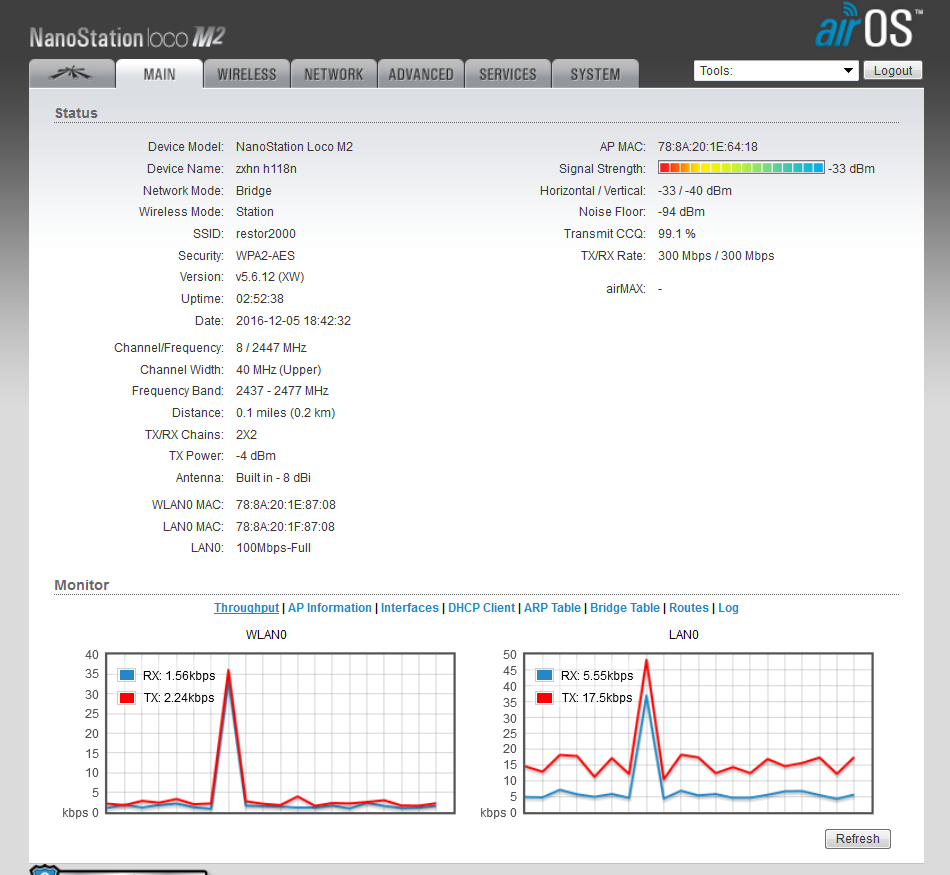This screenshot has width=950, height=875.
Task: Click the channel value 8 / 2447 MHz
Action: (271, 348)
